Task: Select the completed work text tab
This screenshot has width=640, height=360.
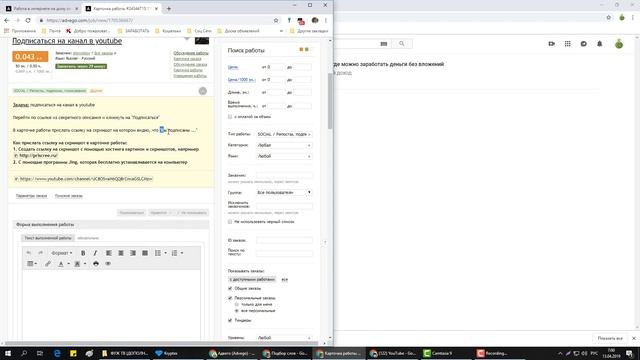Action: 48,238
